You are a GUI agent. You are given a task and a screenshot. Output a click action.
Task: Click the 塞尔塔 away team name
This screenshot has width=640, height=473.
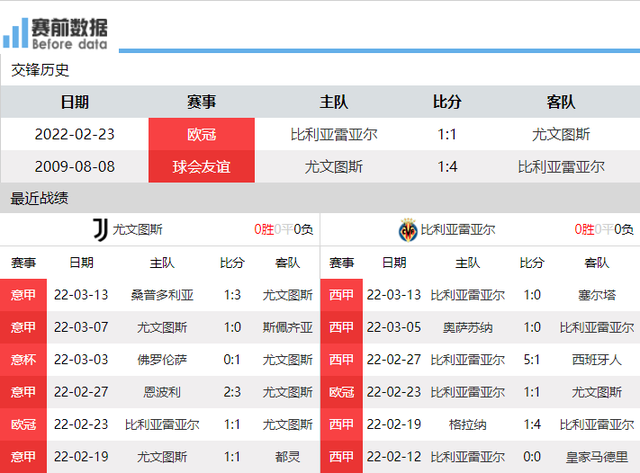(x=597, y=295)
